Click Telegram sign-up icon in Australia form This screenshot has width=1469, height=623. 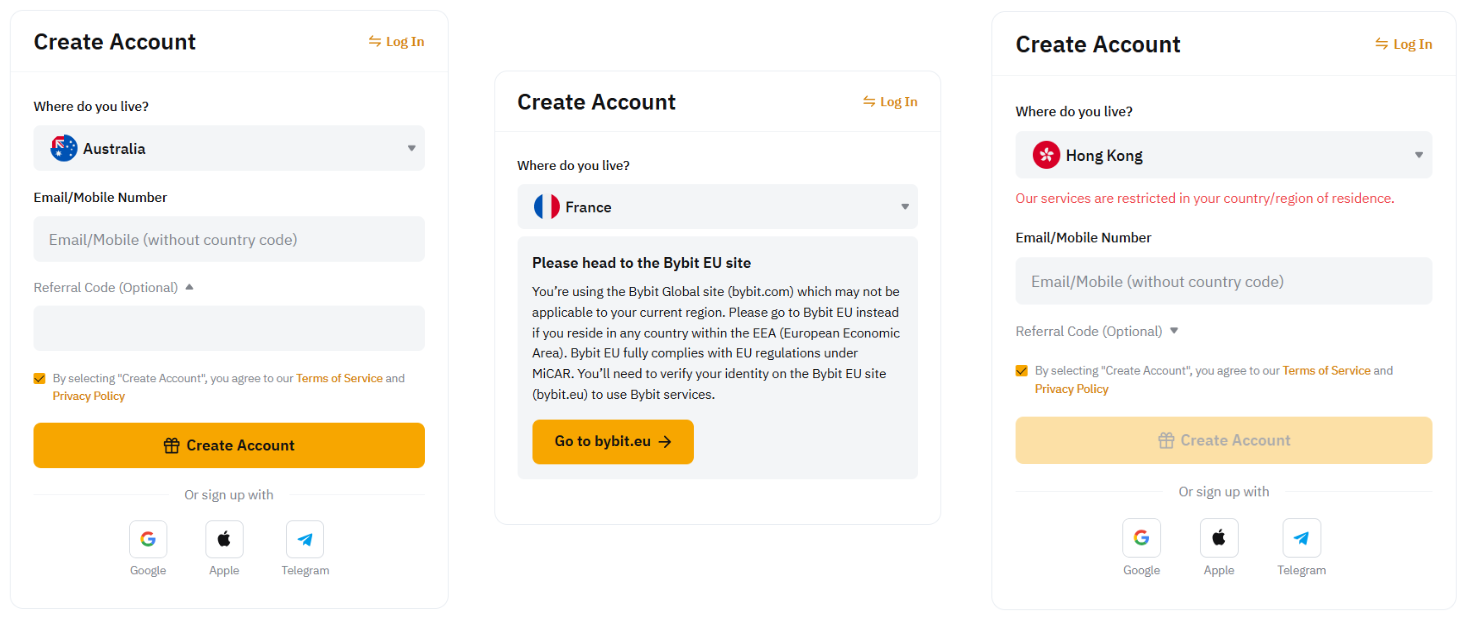[x=305, y=540]
